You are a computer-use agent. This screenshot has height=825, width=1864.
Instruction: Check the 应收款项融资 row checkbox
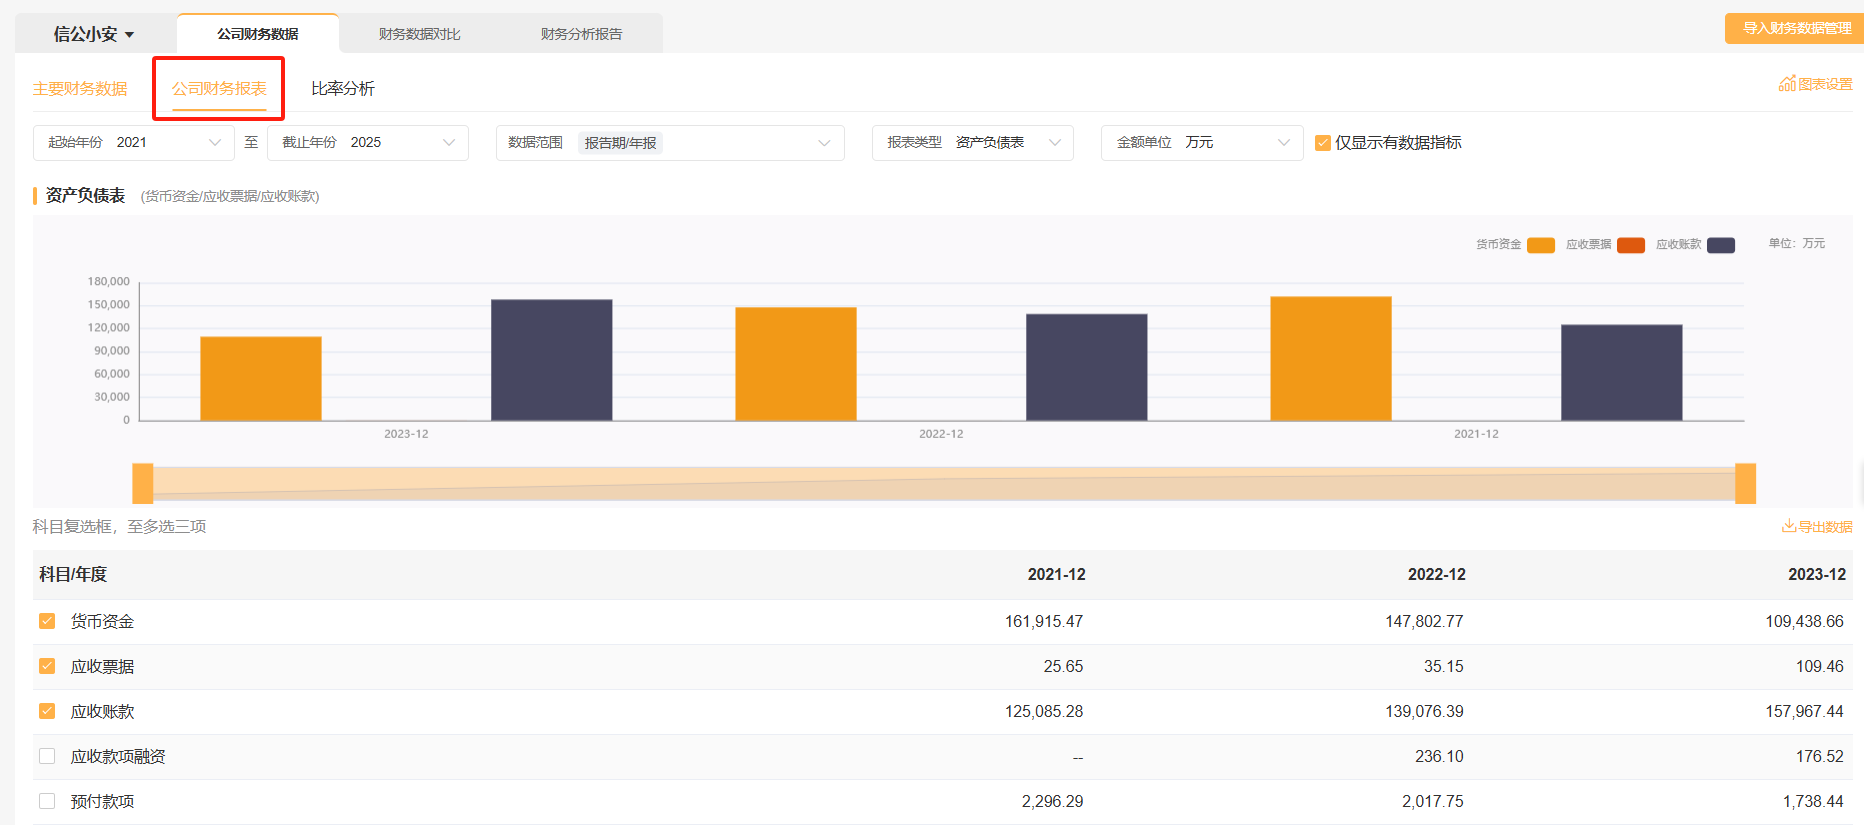click(x=47, y=756)
